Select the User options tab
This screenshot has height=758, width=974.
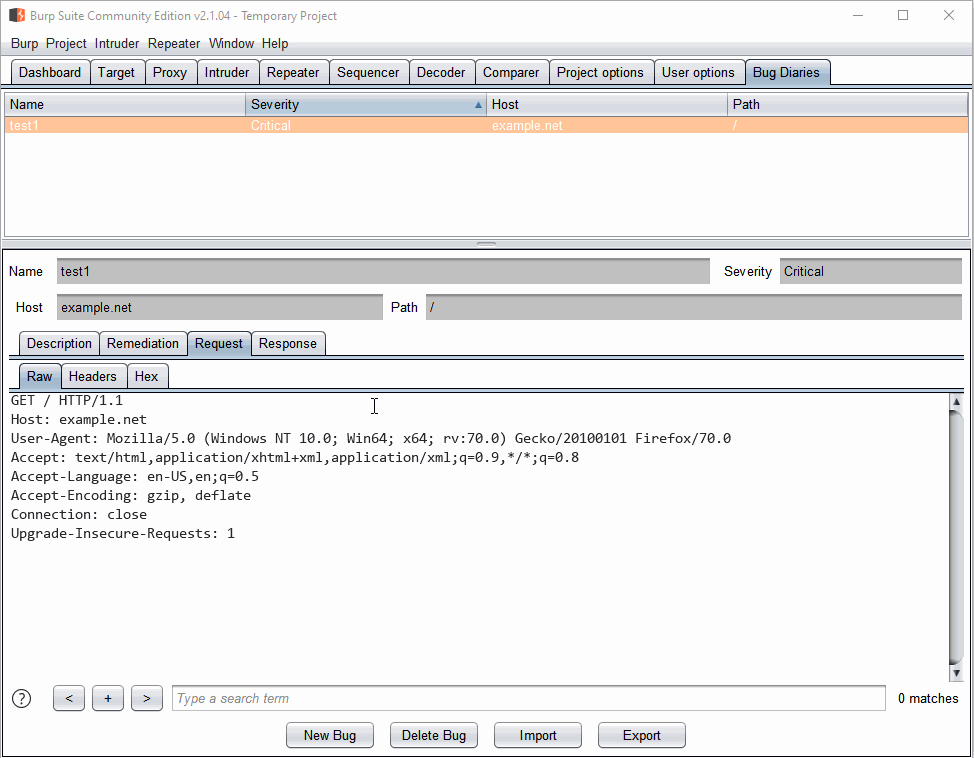[x=698, y=73]
